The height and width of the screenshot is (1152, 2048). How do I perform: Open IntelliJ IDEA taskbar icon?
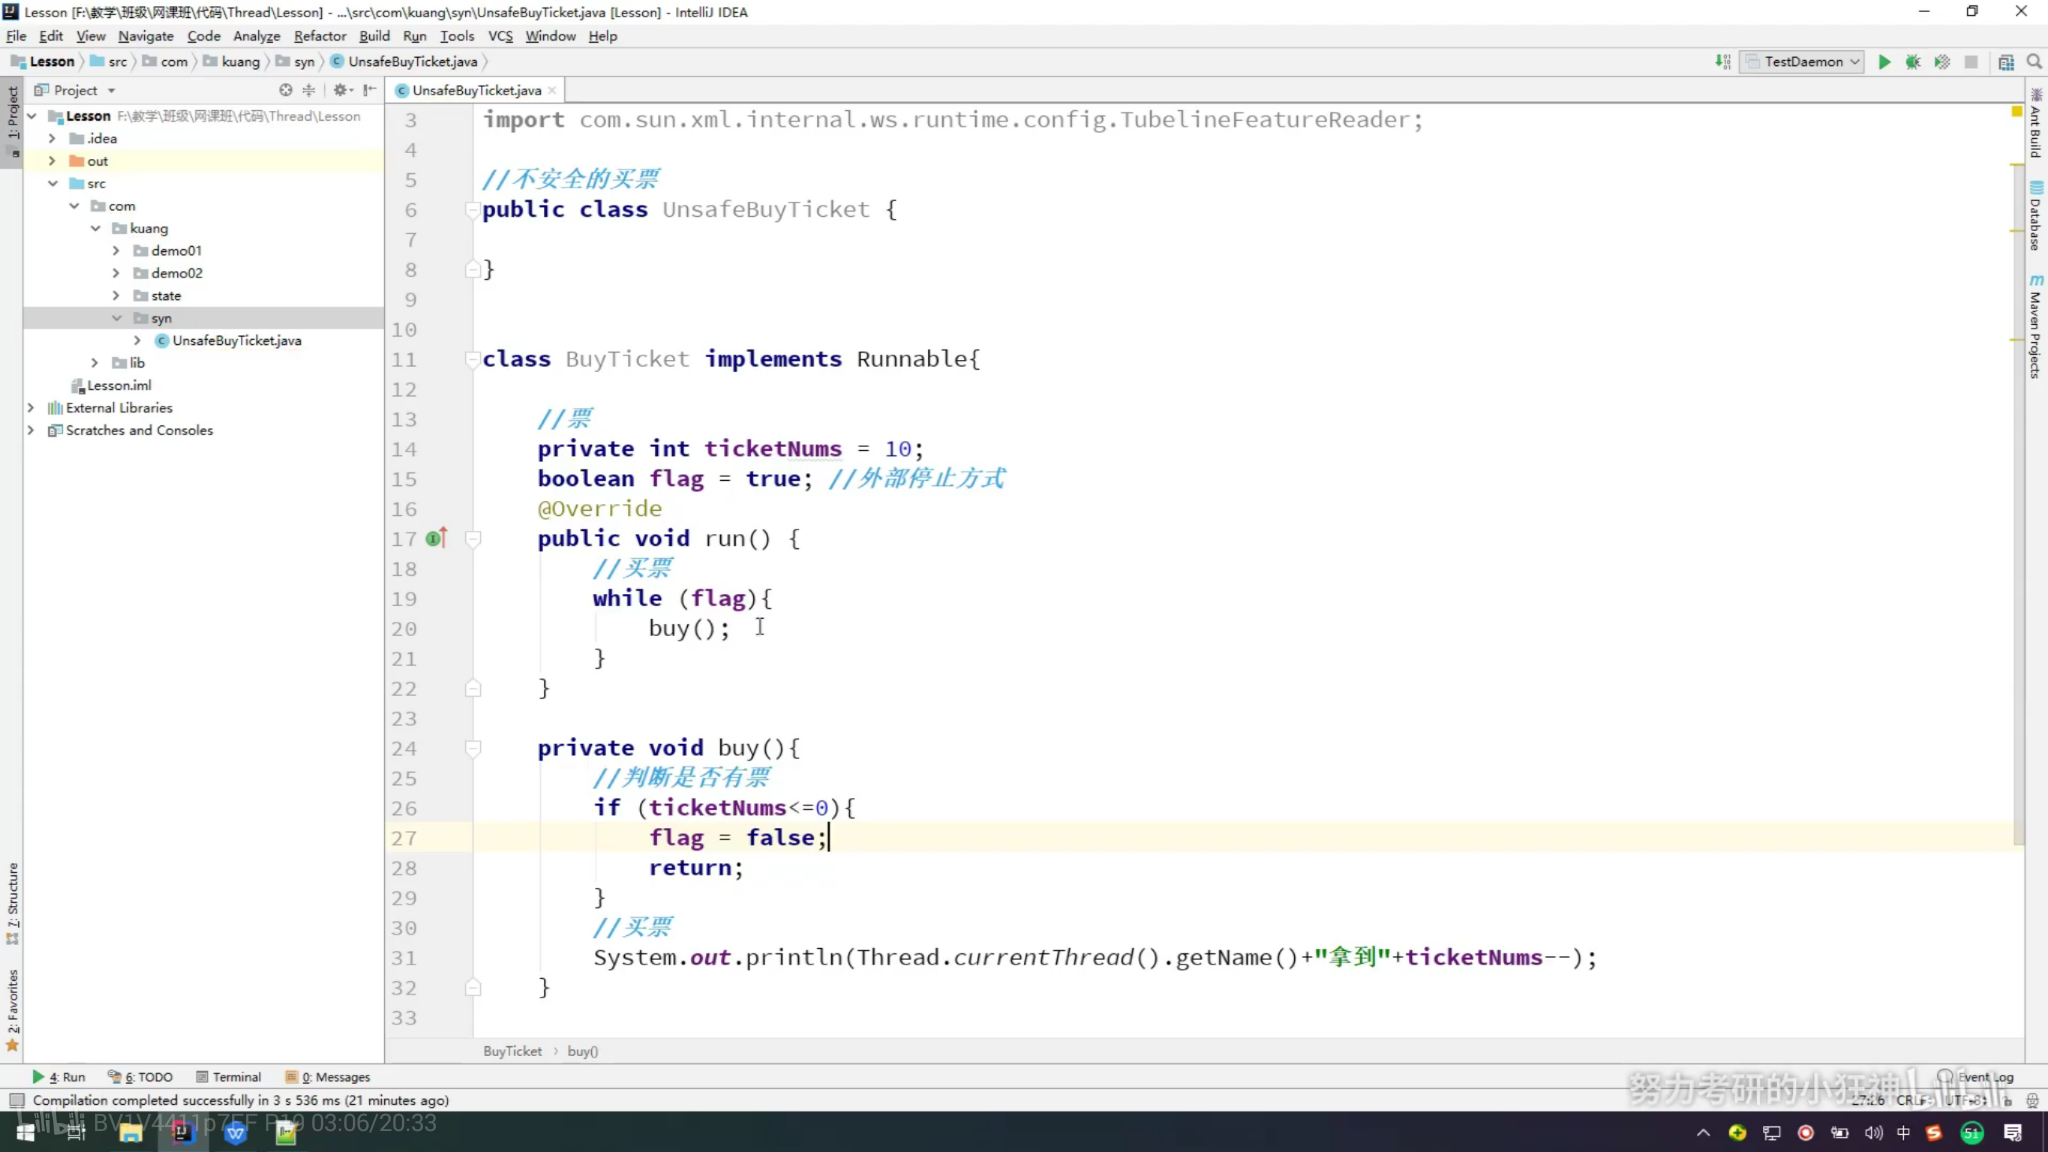(x=183, y=1132)
